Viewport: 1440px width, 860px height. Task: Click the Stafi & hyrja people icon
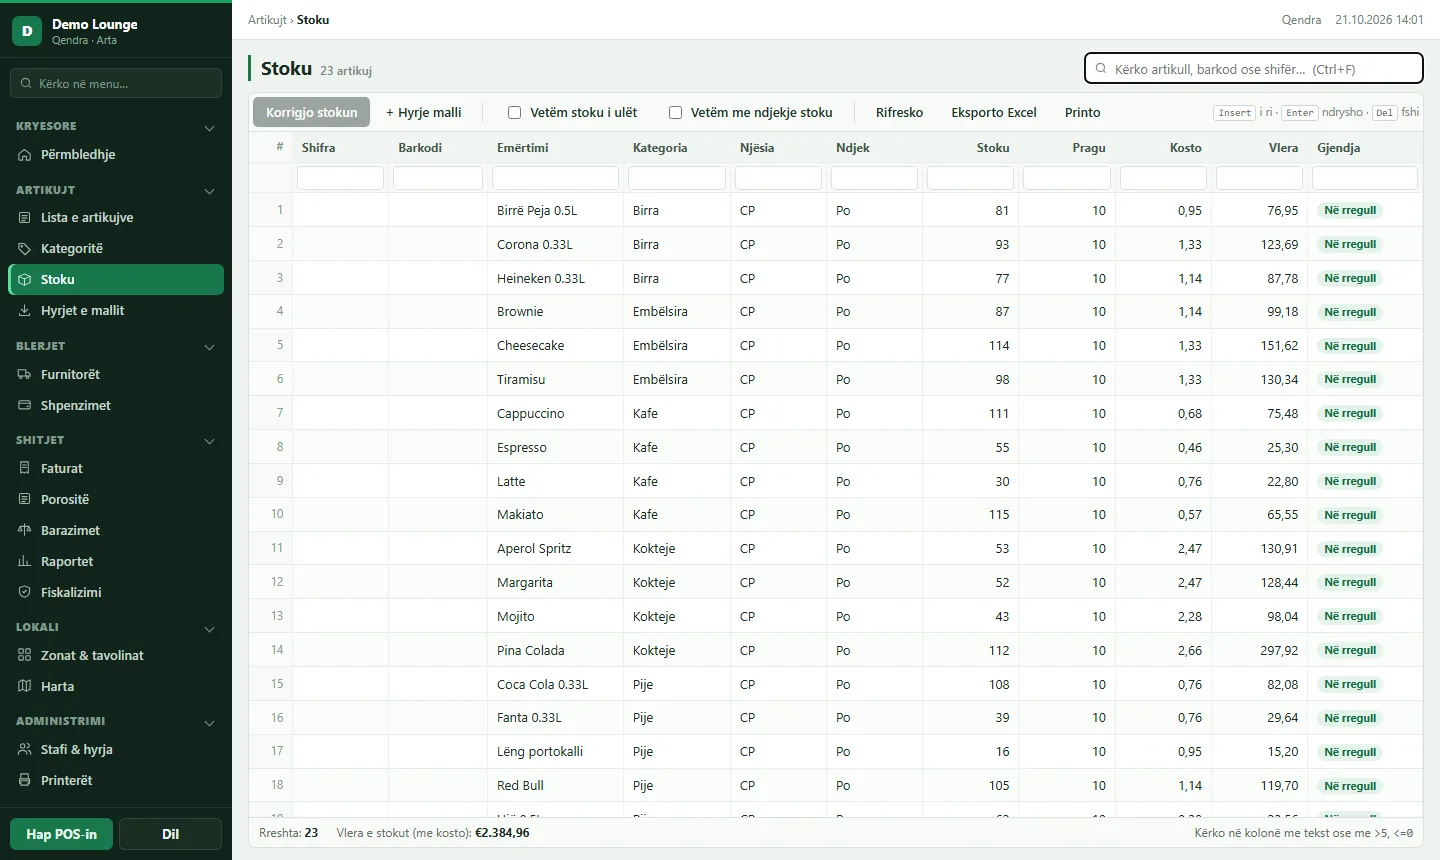coord(25,750)
